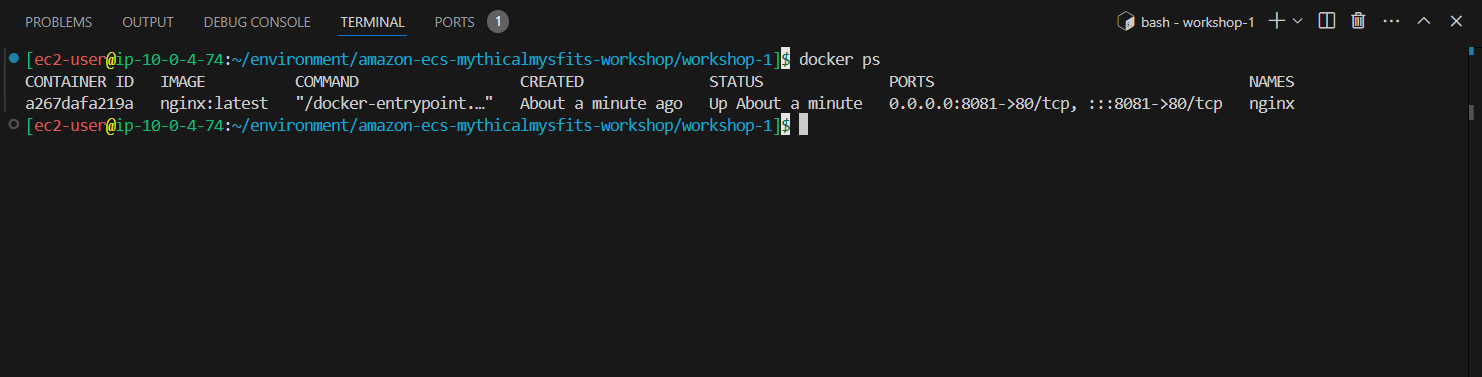The height and width of the screenshot is (377, 1482).
Task: Click the gray circle decoration on last prompt
Action: pyautogui.click(x=13, y=124)
